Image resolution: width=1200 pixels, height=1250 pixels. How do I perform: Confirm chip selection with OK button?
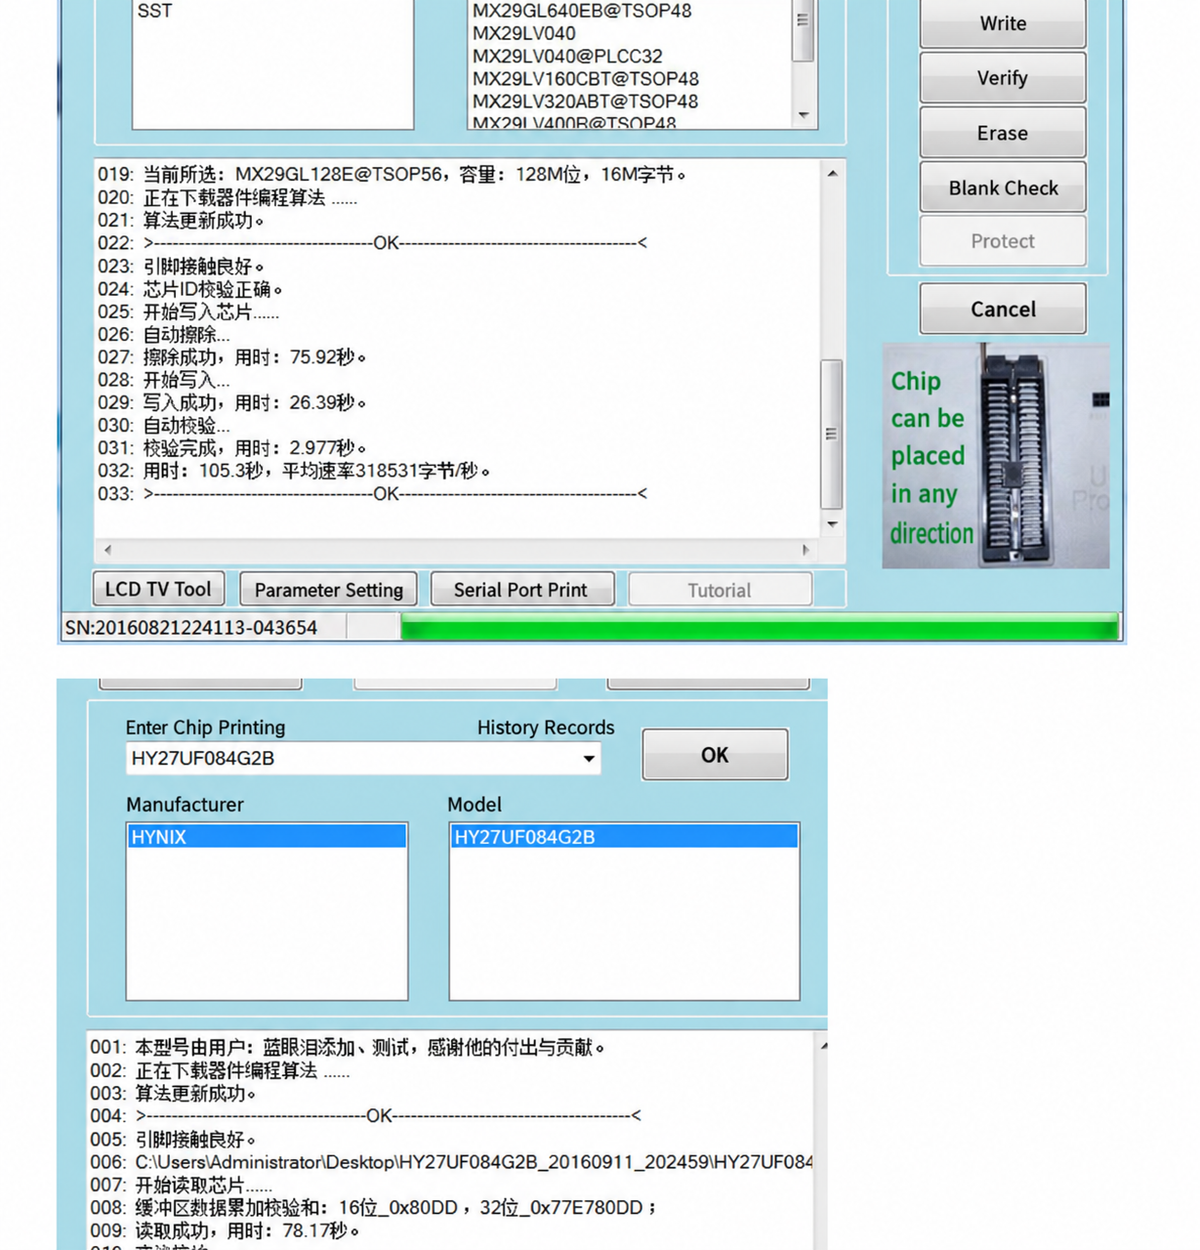coord(715,755)
